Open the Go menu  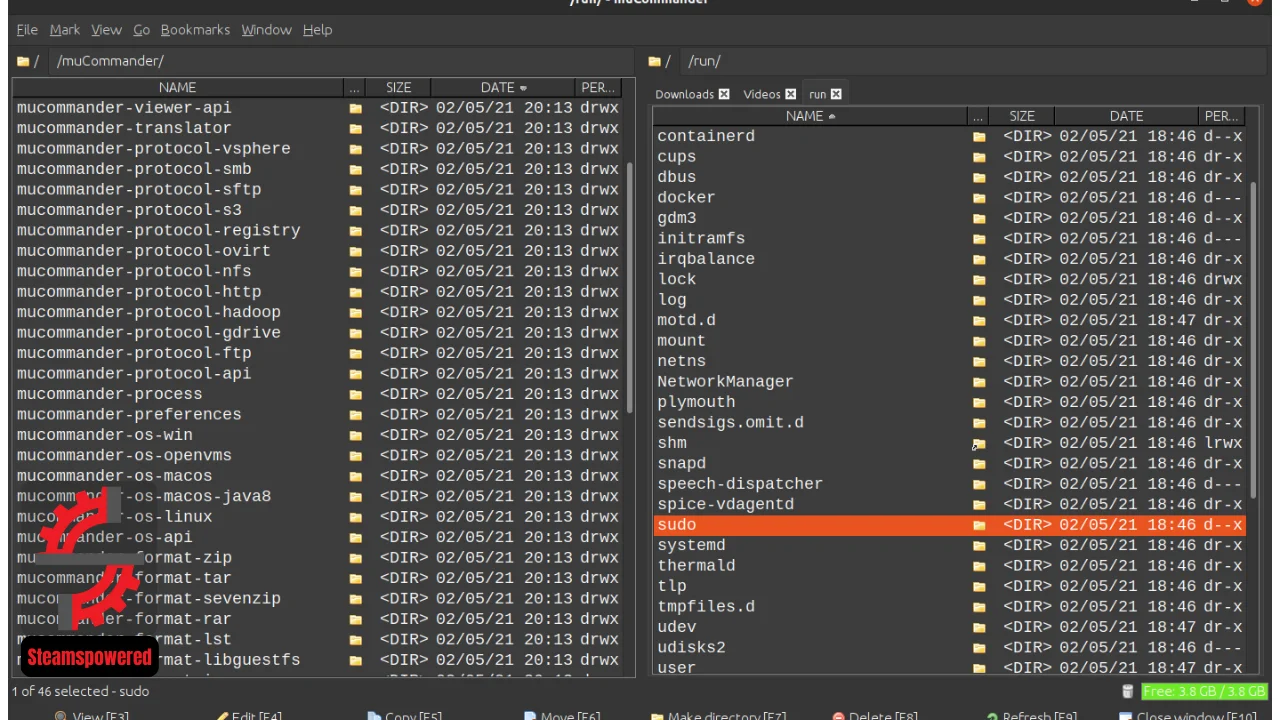pos(141,30)
